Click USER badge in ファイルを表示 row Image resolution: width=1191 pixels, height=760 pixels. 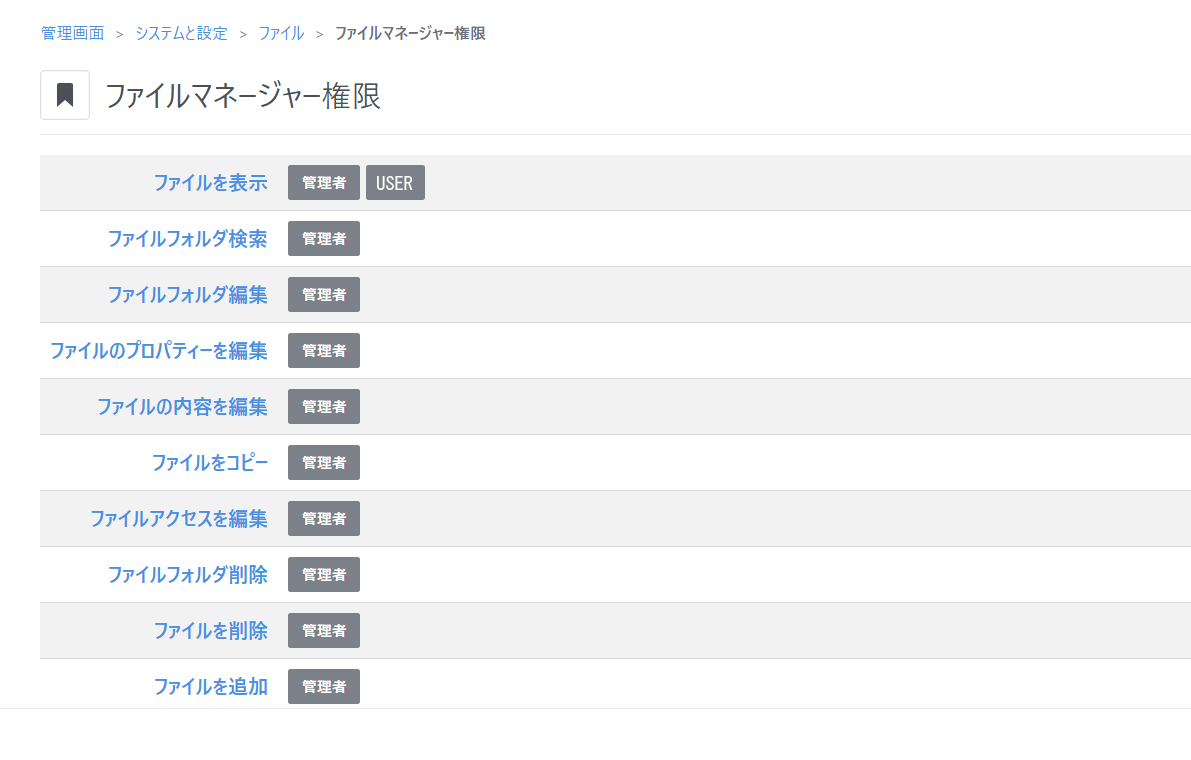click(395, 183)
